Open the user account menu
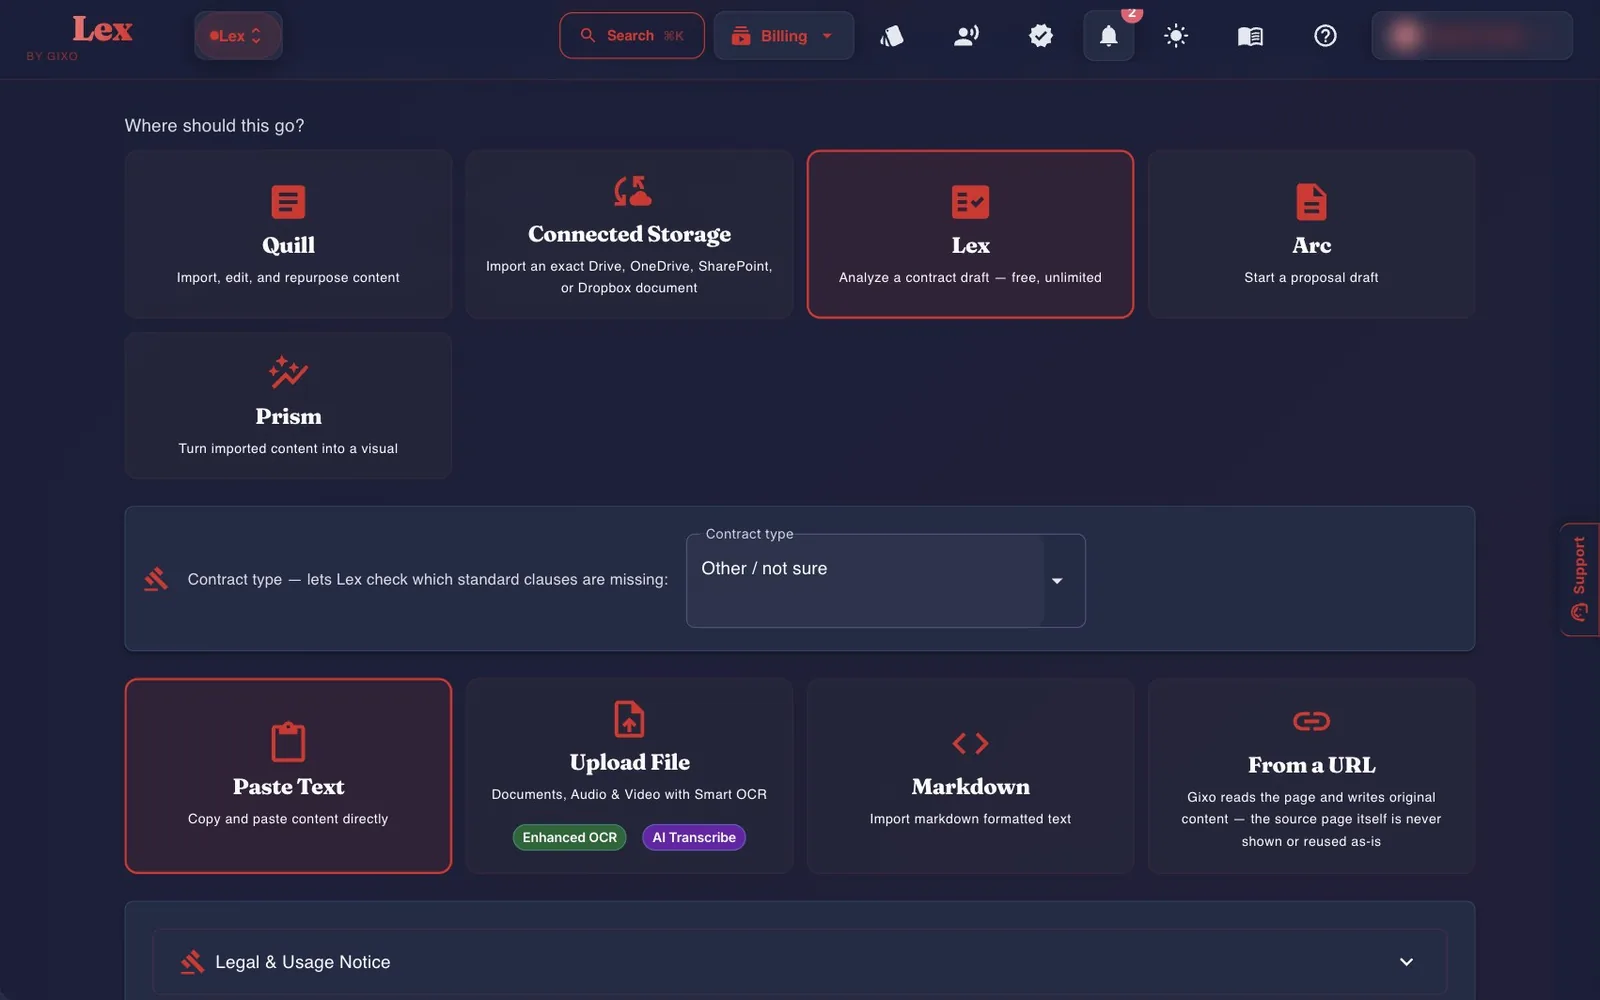Image resolution: width=1600 pixels, height=1000 pixels. click(x=1472, y=36)
